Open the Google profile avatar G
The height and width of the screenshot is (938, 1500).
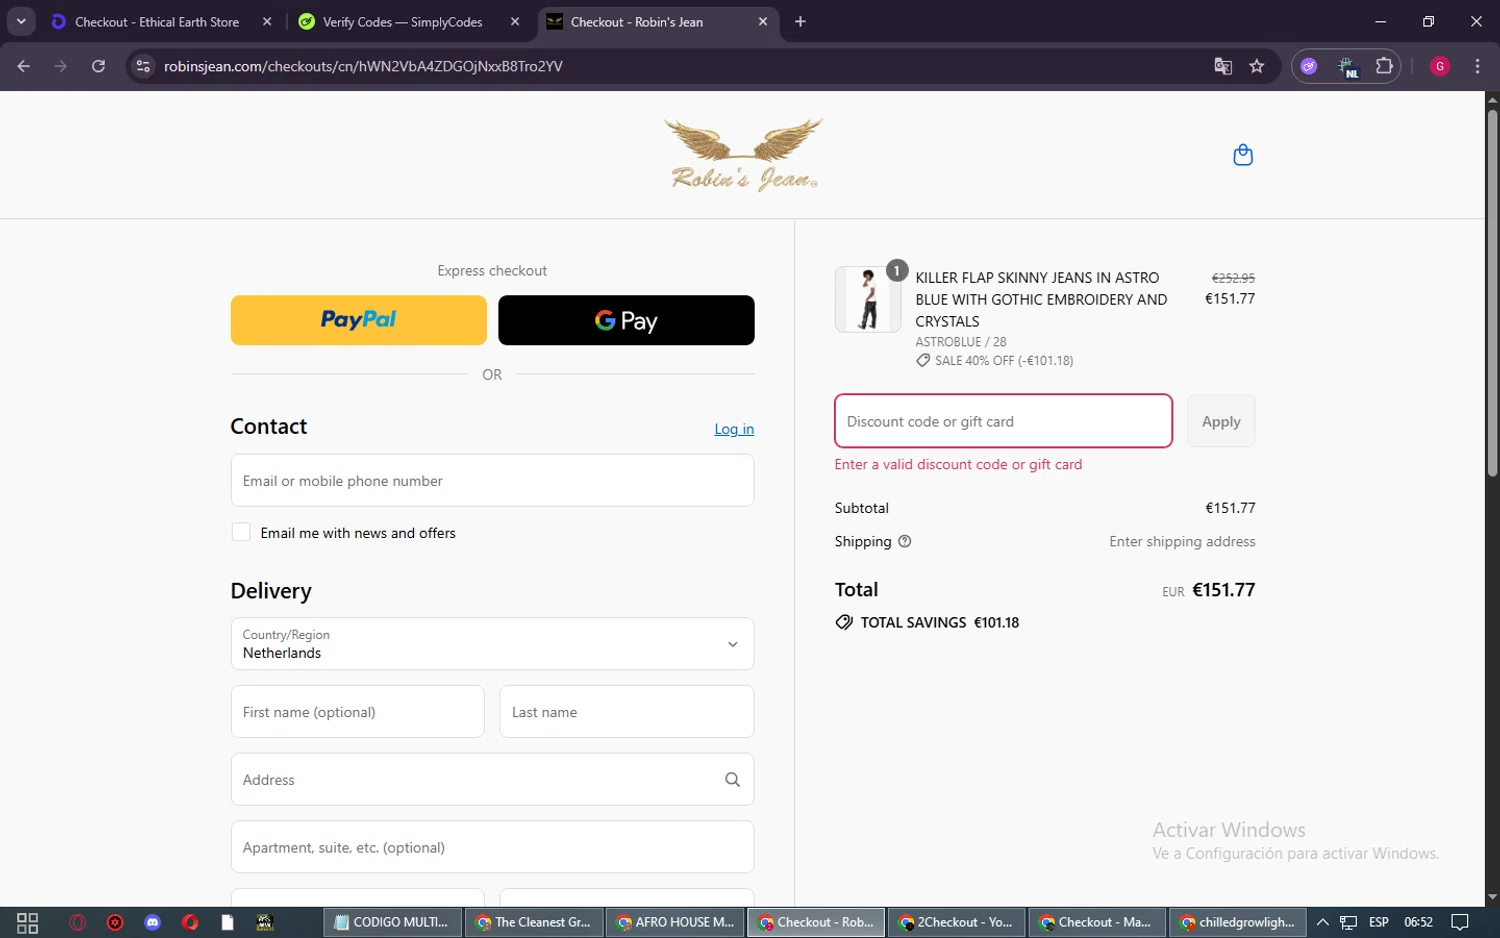1440,66
